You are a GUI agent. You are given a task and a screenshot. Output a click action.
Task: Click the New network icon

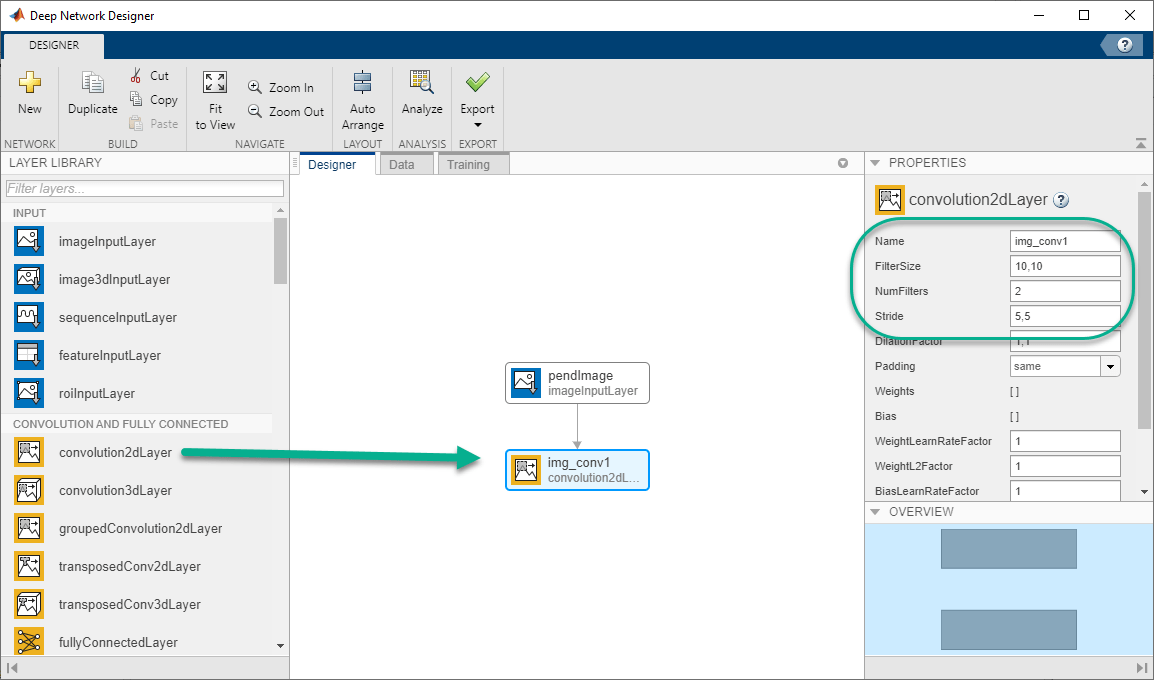(x=29, y=82)
